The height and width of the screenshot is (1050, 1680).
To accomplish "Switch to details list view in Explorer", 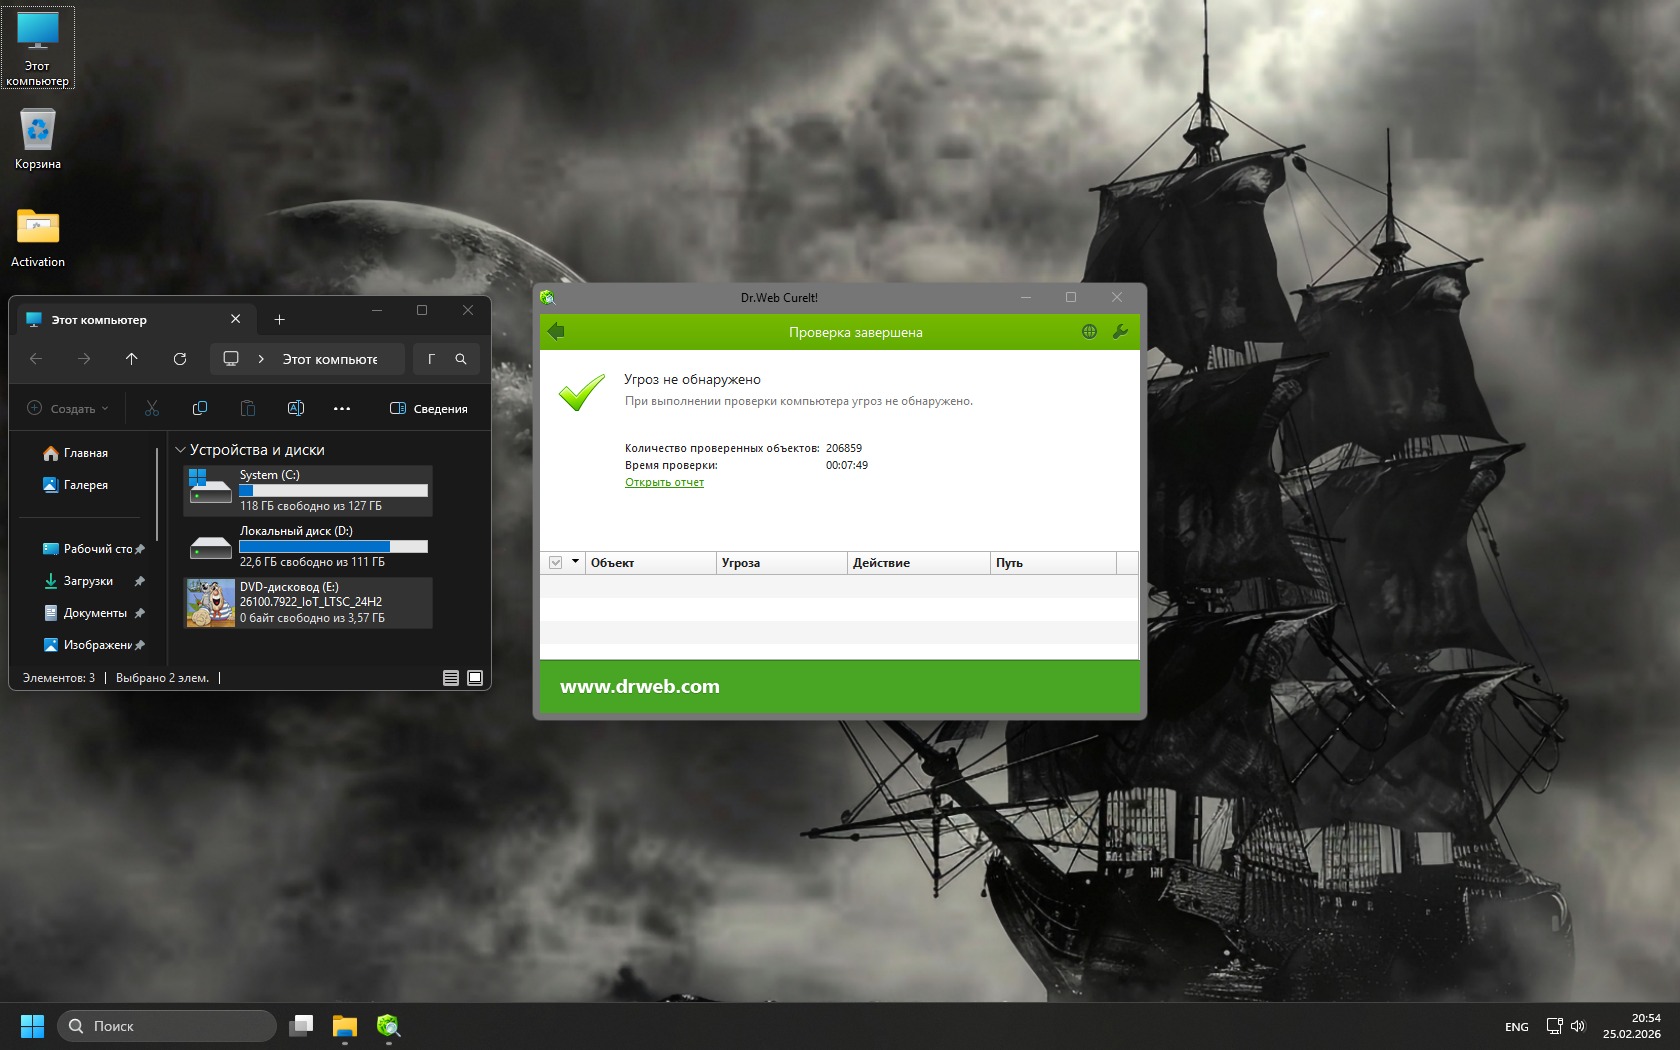I will pyautogui.click(x=451, y=678).
